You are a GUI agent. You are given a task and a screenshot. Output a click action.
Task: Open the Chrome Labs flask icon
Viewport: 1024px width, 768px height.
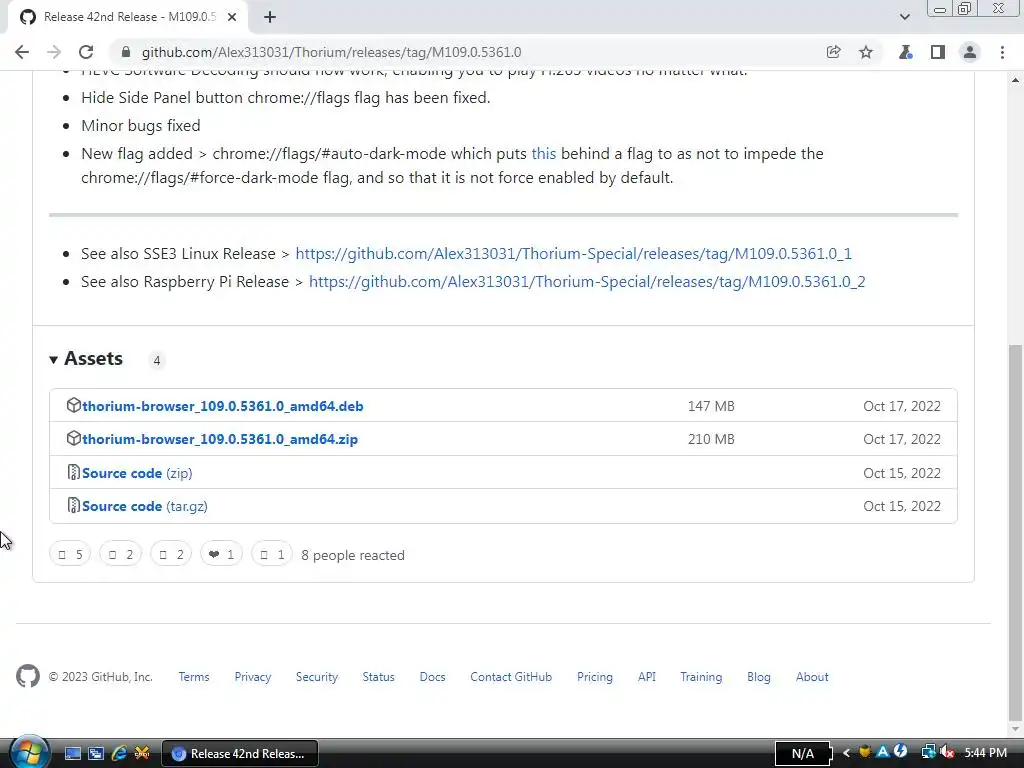905,52
